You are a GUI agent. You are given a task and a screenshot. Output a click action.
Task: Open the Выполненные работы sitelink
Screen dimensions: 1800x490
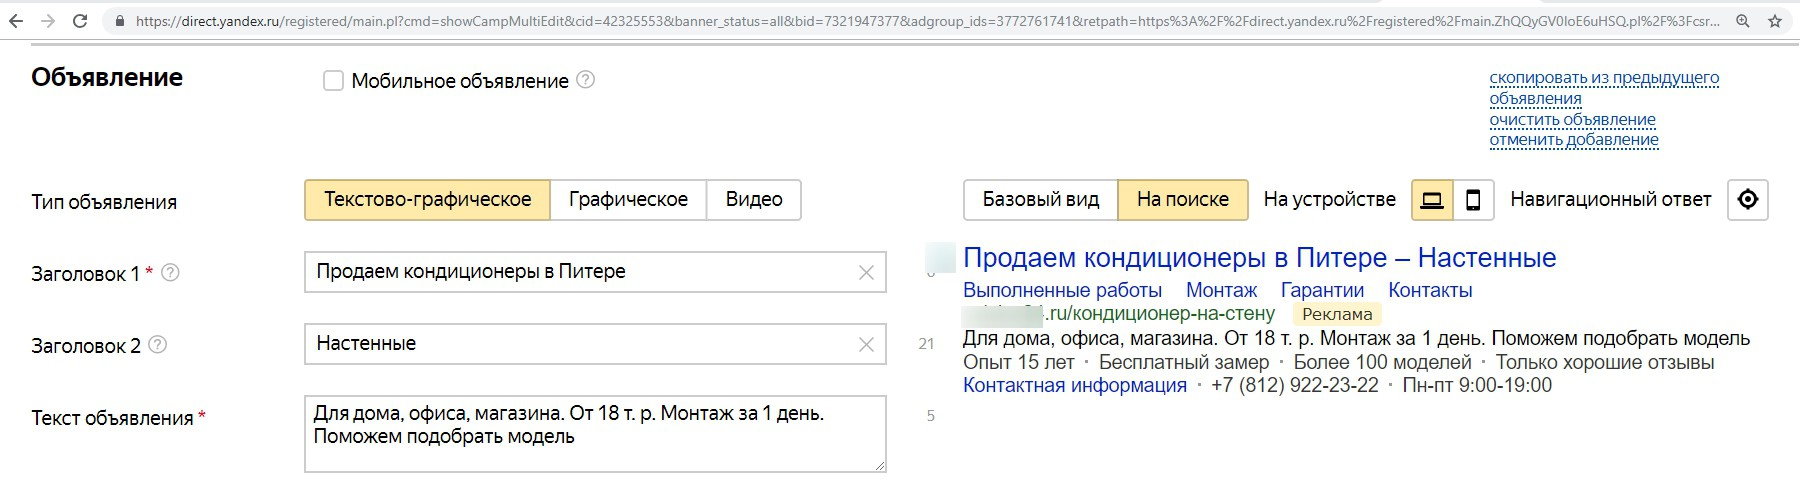[1062, 291]
